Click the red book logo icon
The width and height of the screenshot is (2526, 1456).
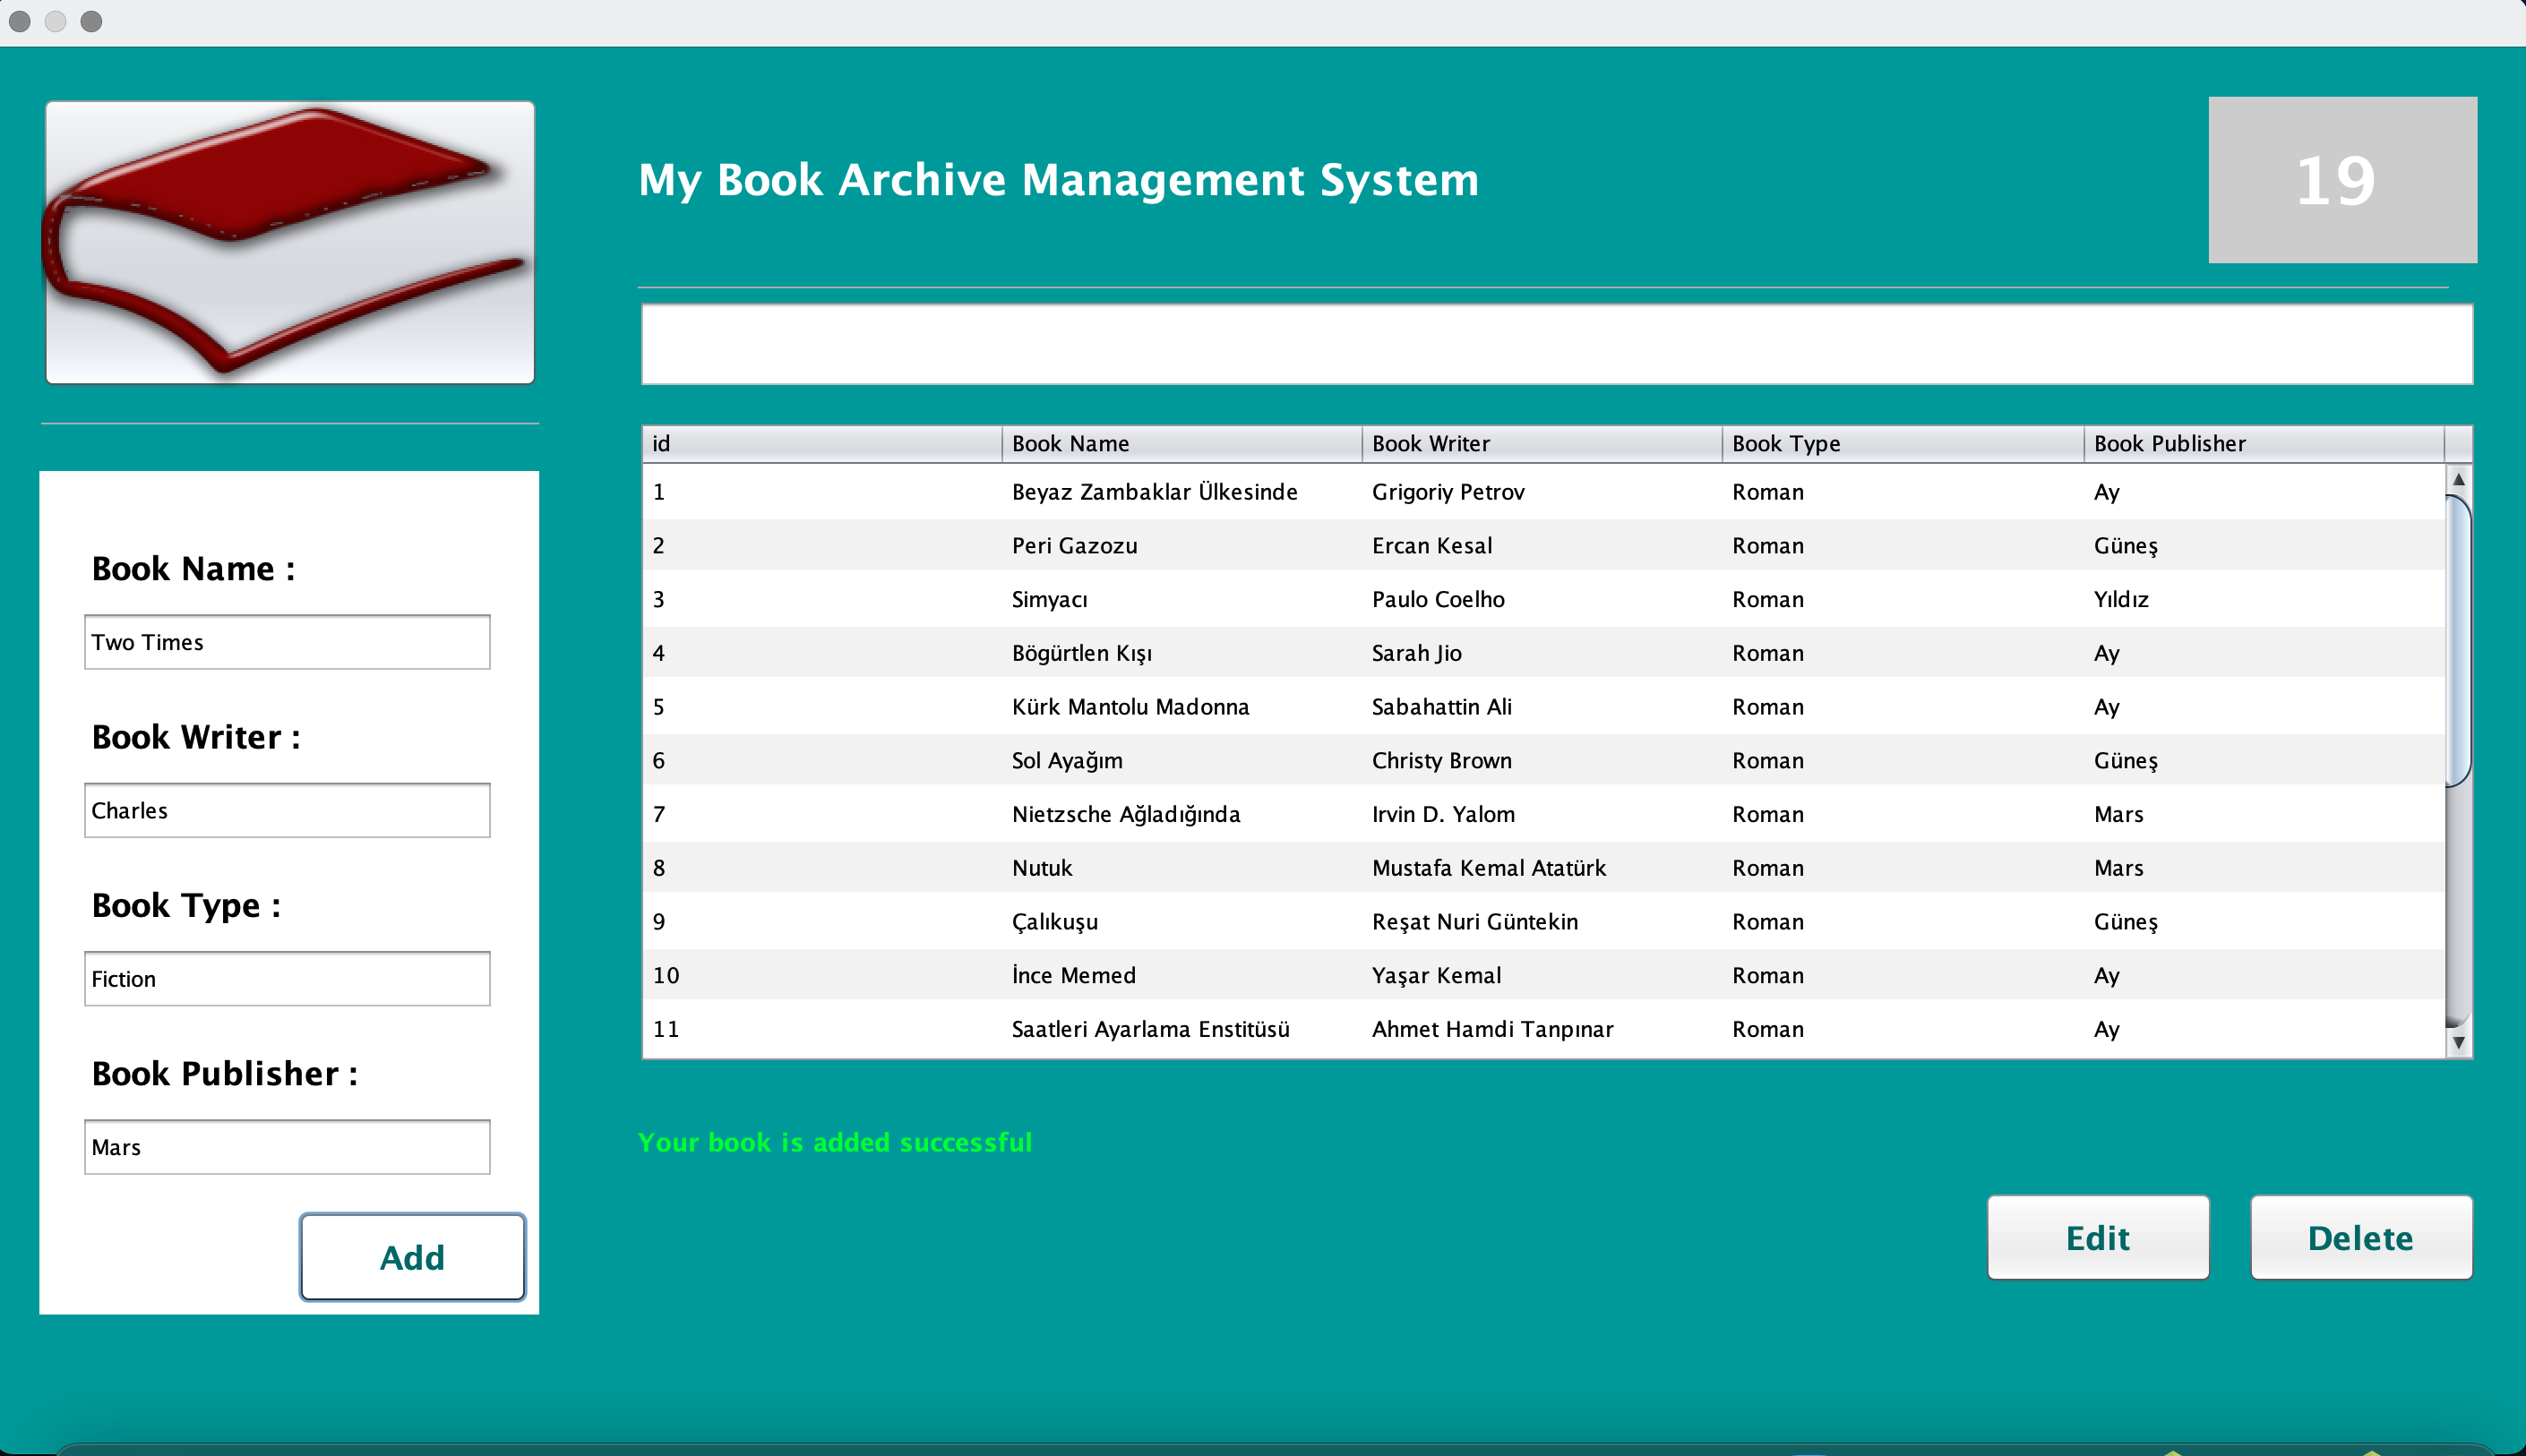click(289, 242)
